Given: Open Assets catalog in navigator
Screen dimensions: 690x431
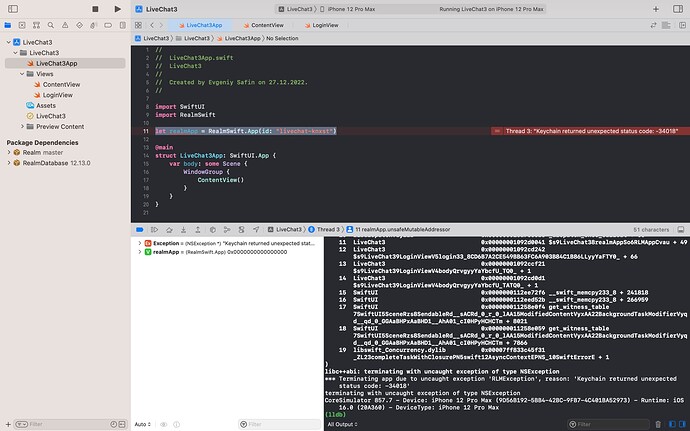Looking at the screenshot, I should [x=47, y=106].
